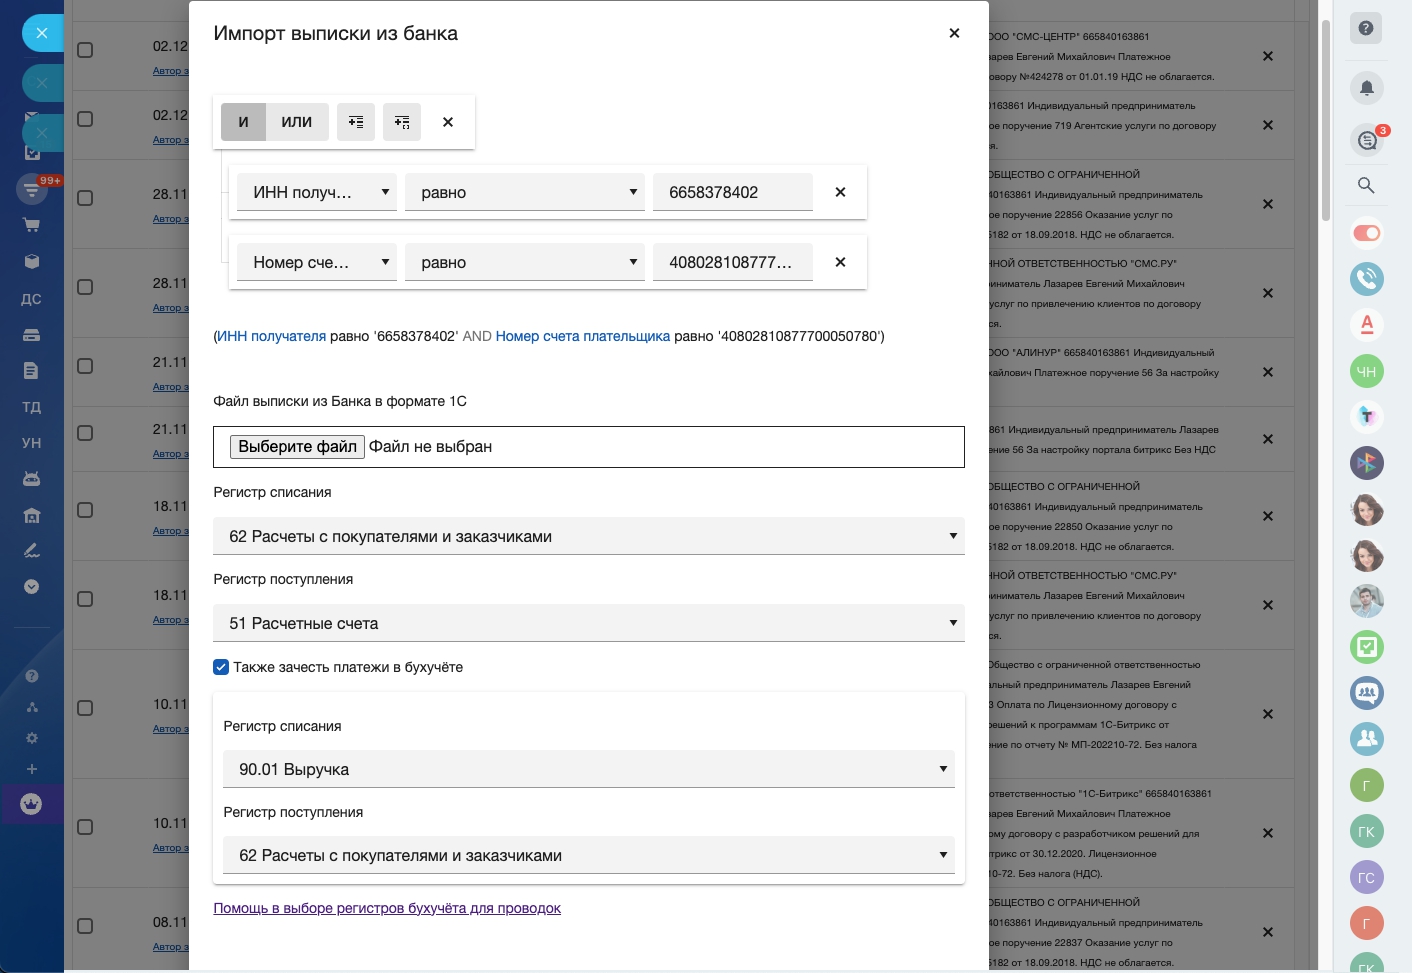1412x973 pixels.
Task: Check the first row checkbox dated 02.12
Action: (x=85, y=50)
